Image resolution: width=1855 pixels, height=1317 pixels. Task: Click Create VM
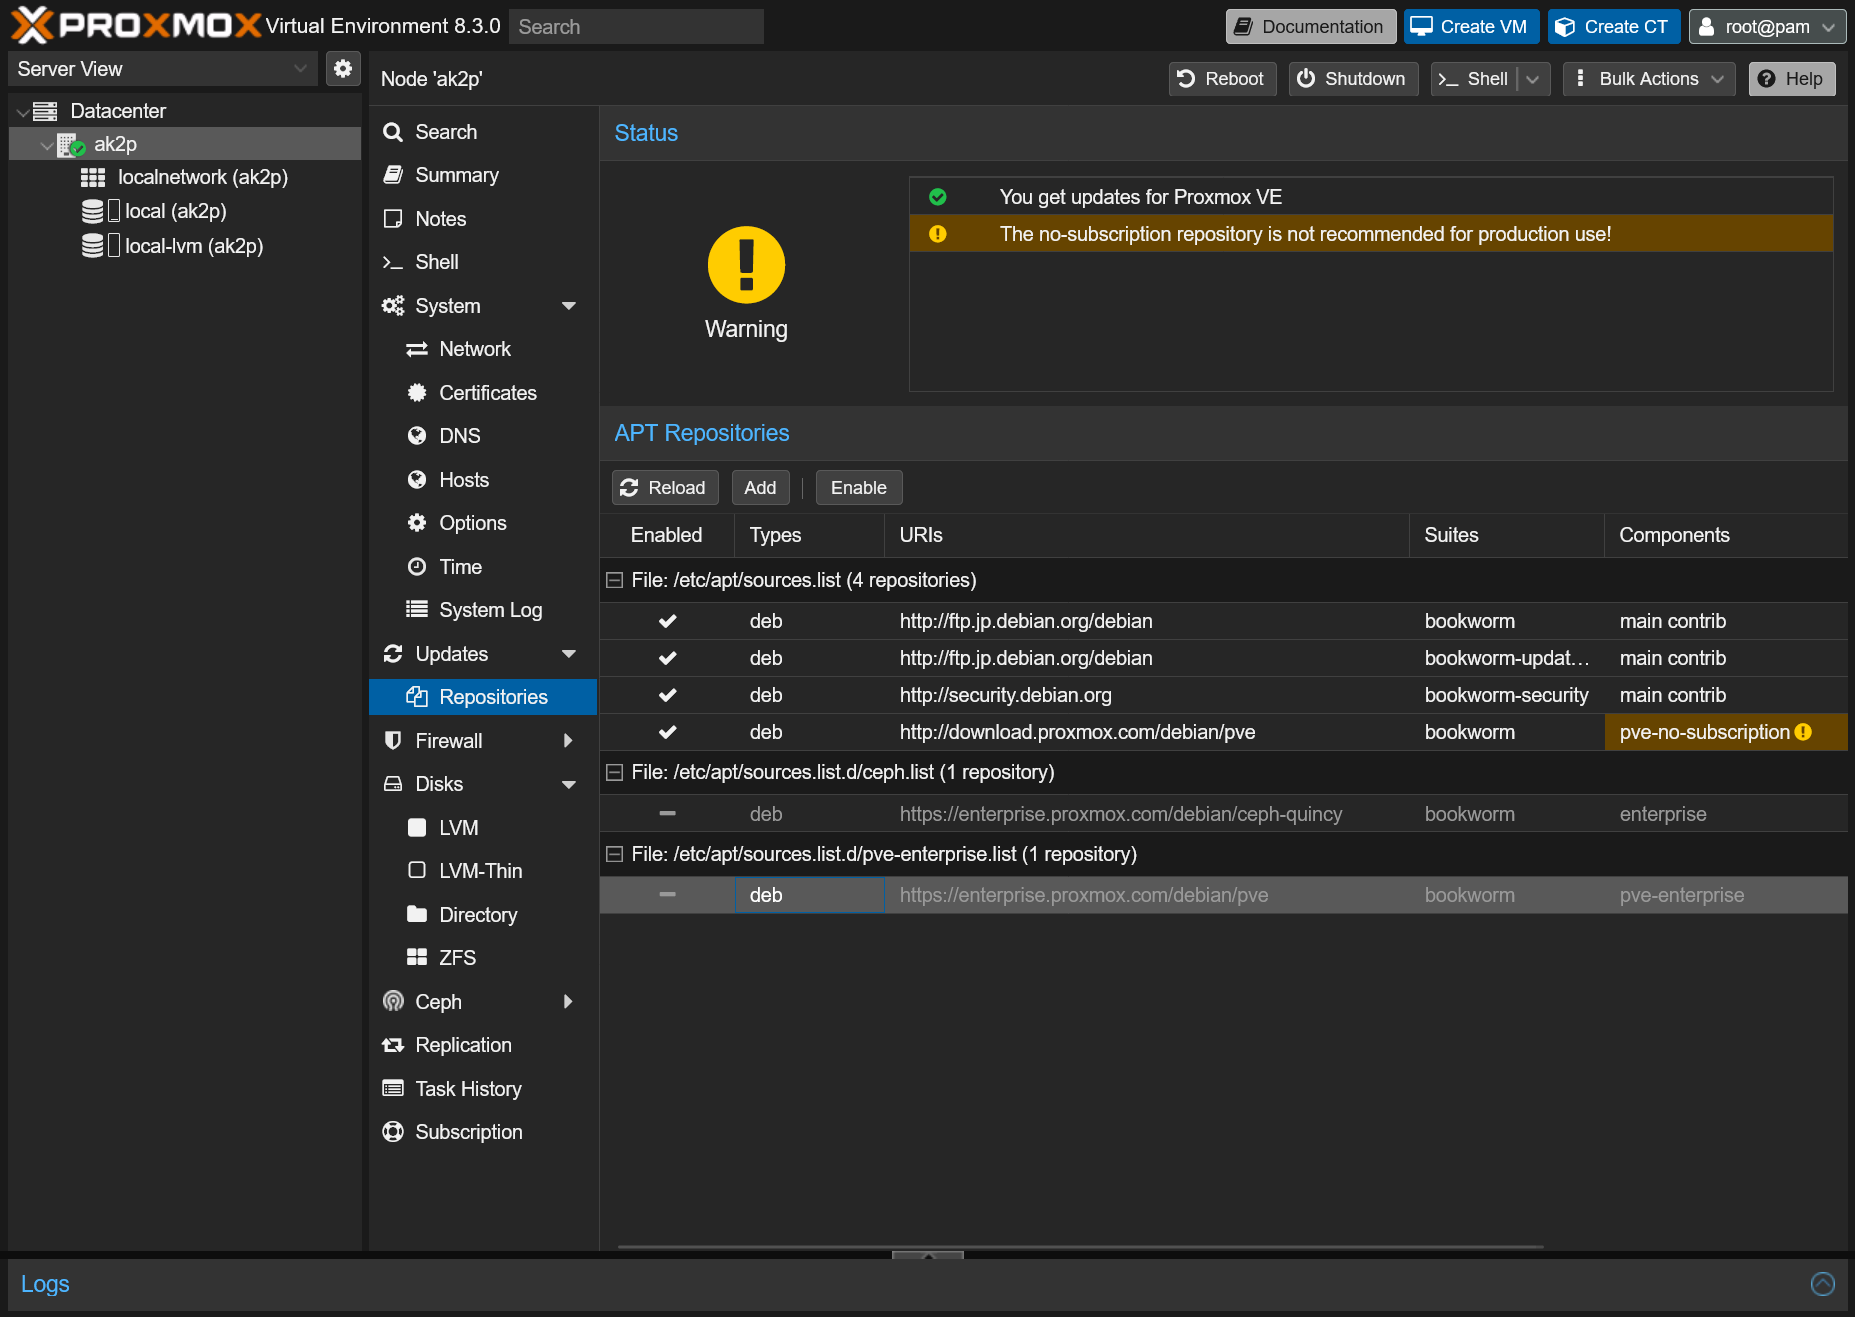pos(1470,27)
